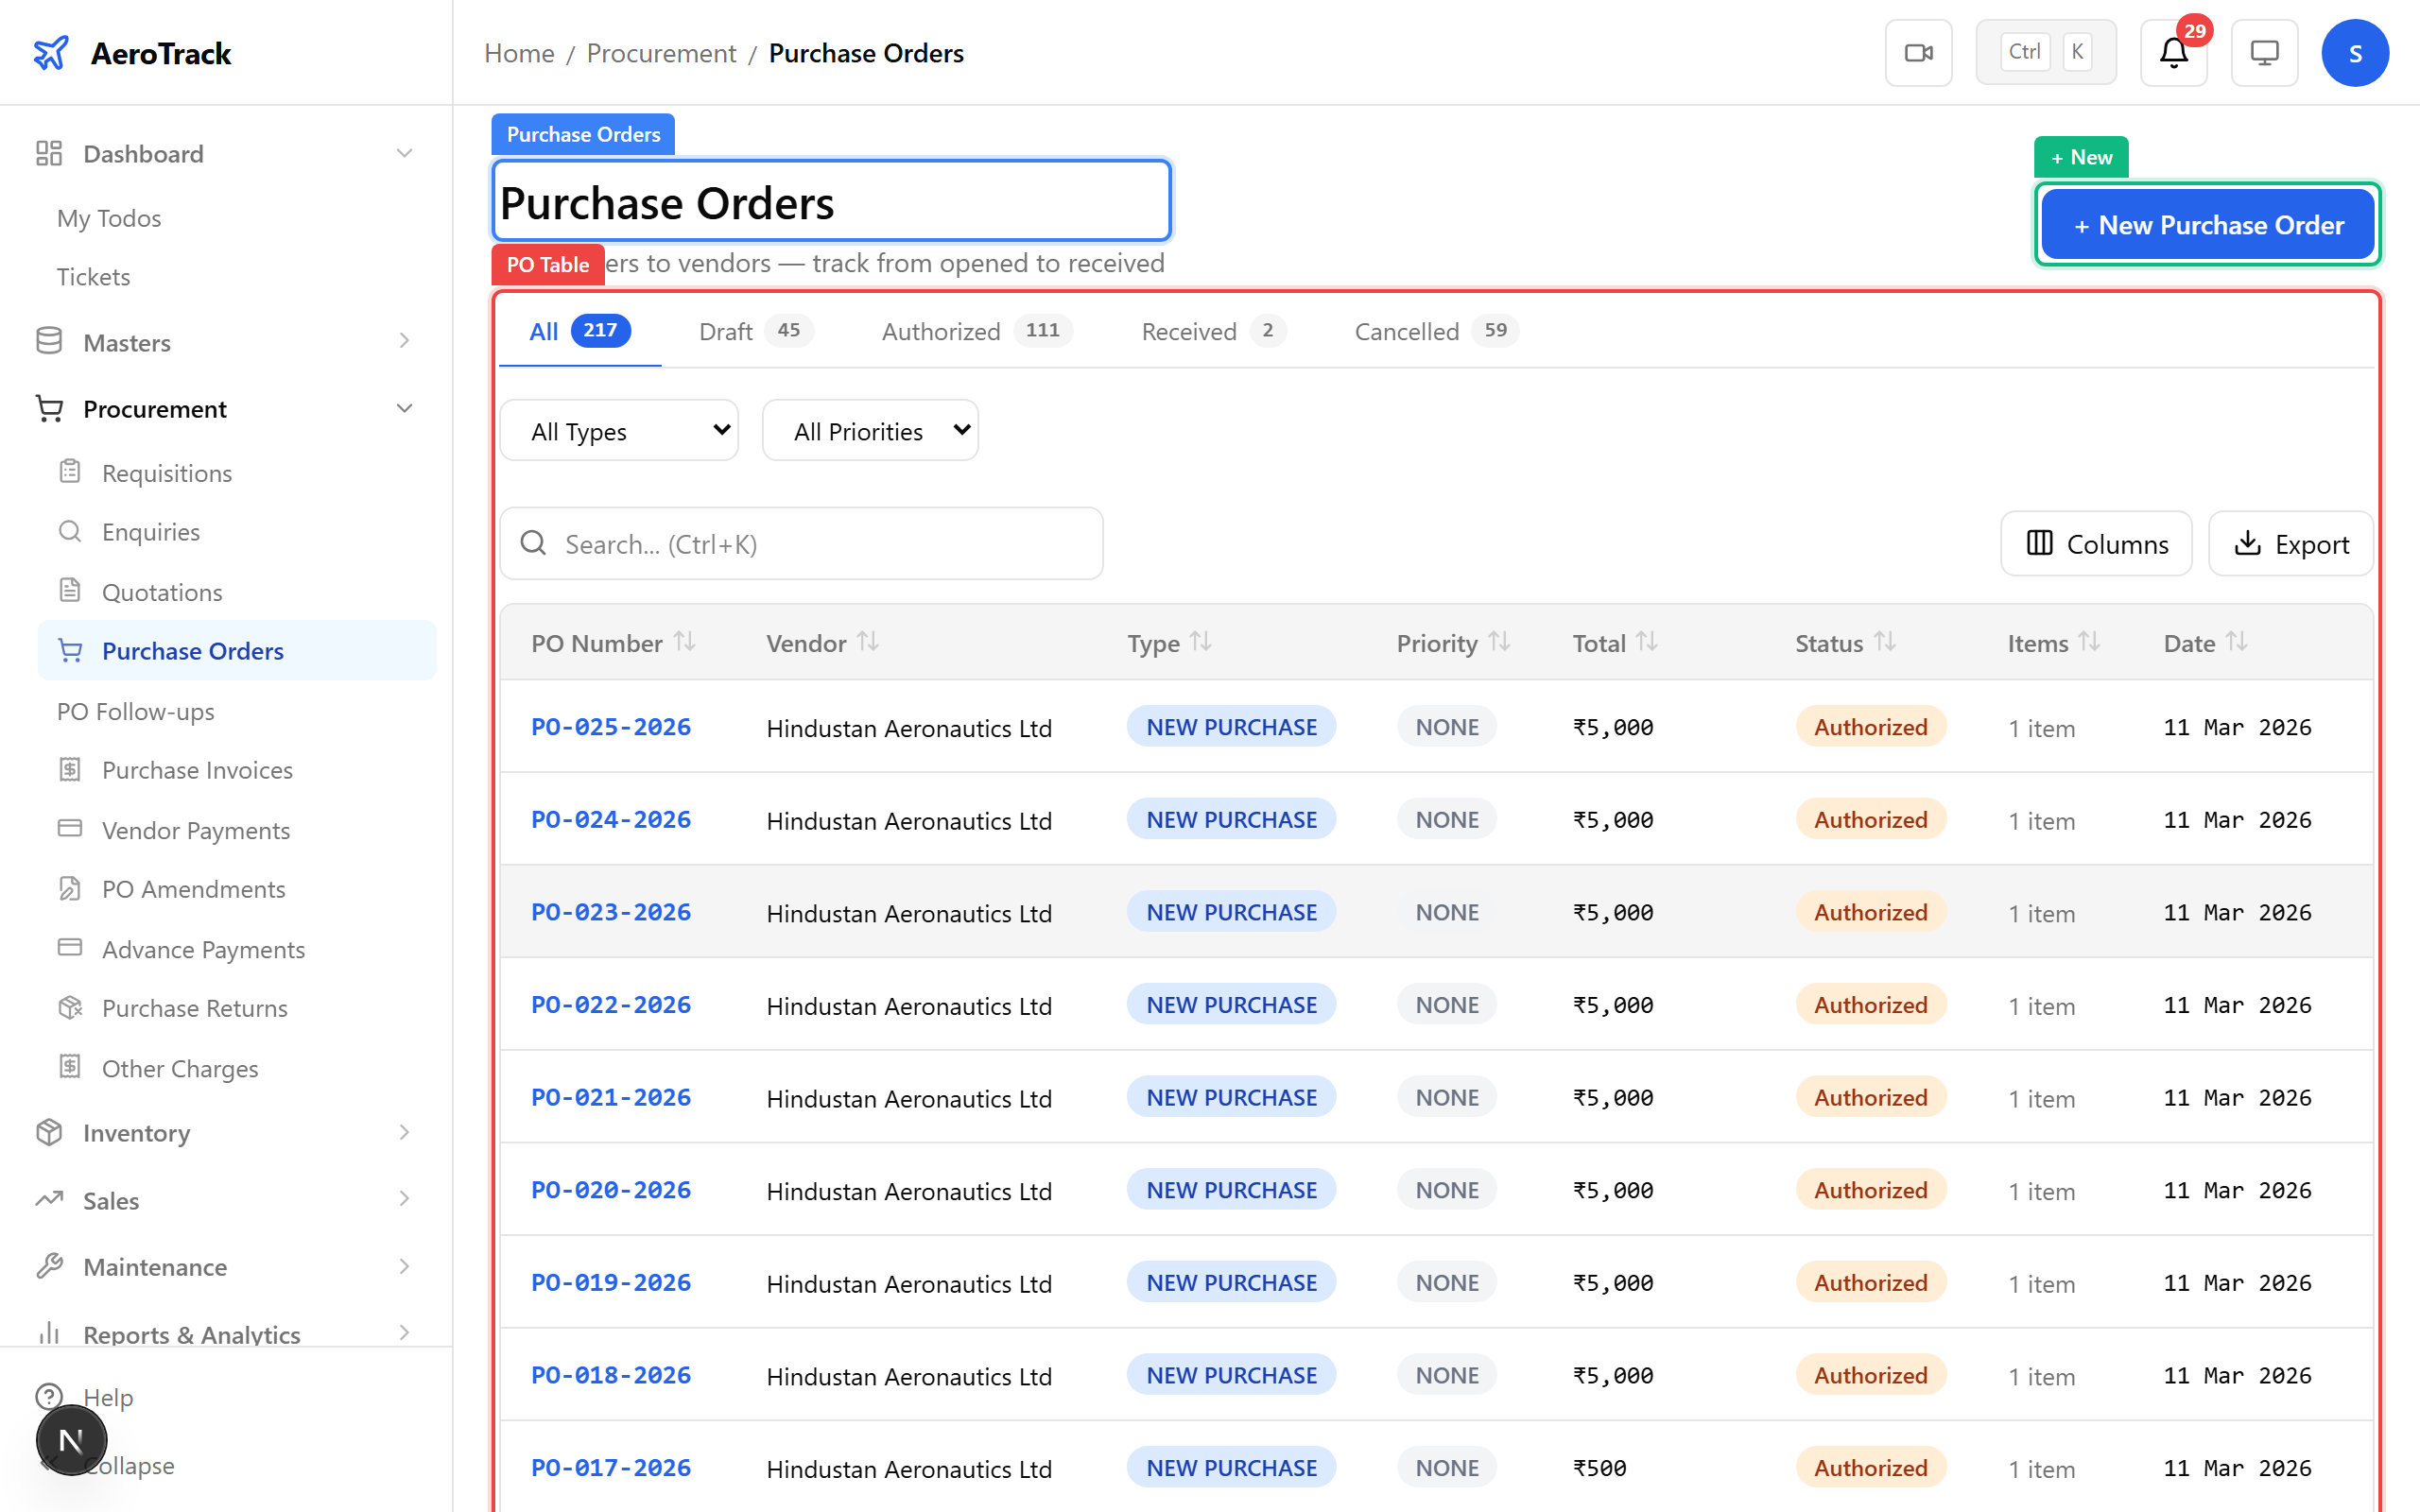
Task: Select the PO Amendments icon
Action: [x=70, y=888]
